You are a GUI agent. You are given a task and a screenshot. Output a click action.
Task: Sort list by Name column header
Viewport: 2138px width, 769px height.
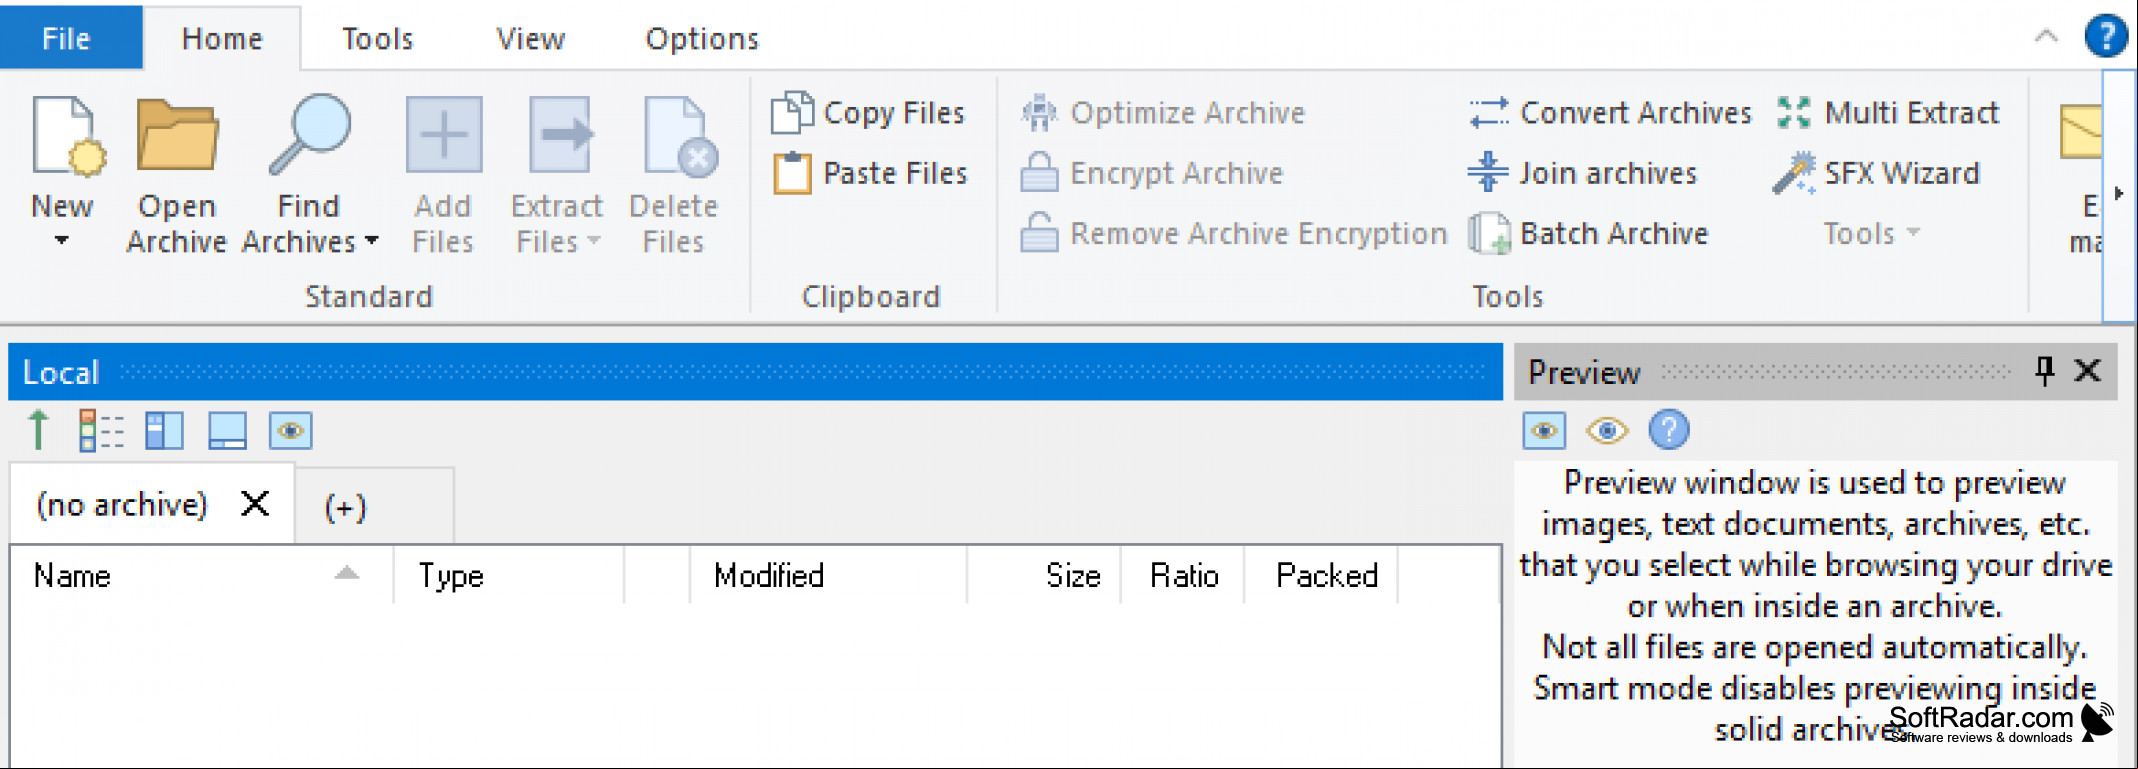pos(201,575)
